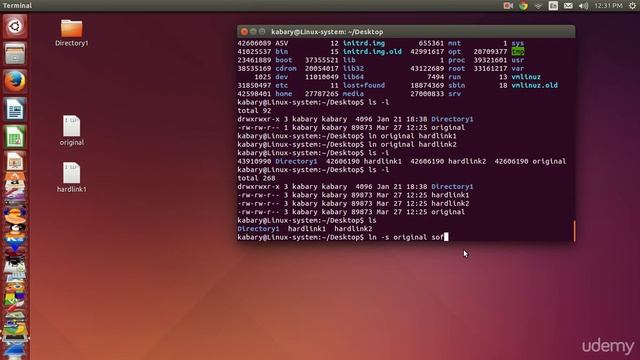This screenshot has height=360, width=640.
Task: Select the original file icon on desktop
Action: (72, 130)
